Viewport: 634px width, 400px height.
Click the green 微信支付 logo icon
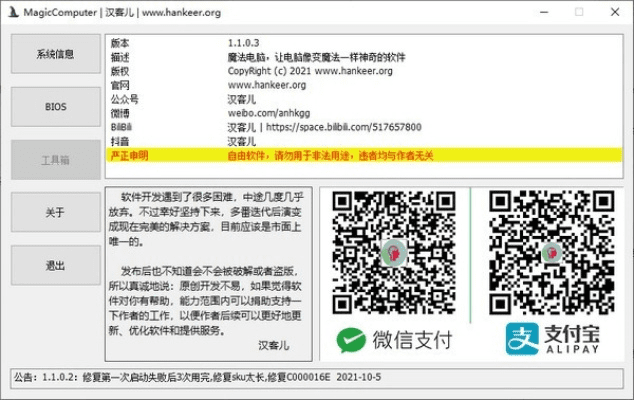(351, 340)
